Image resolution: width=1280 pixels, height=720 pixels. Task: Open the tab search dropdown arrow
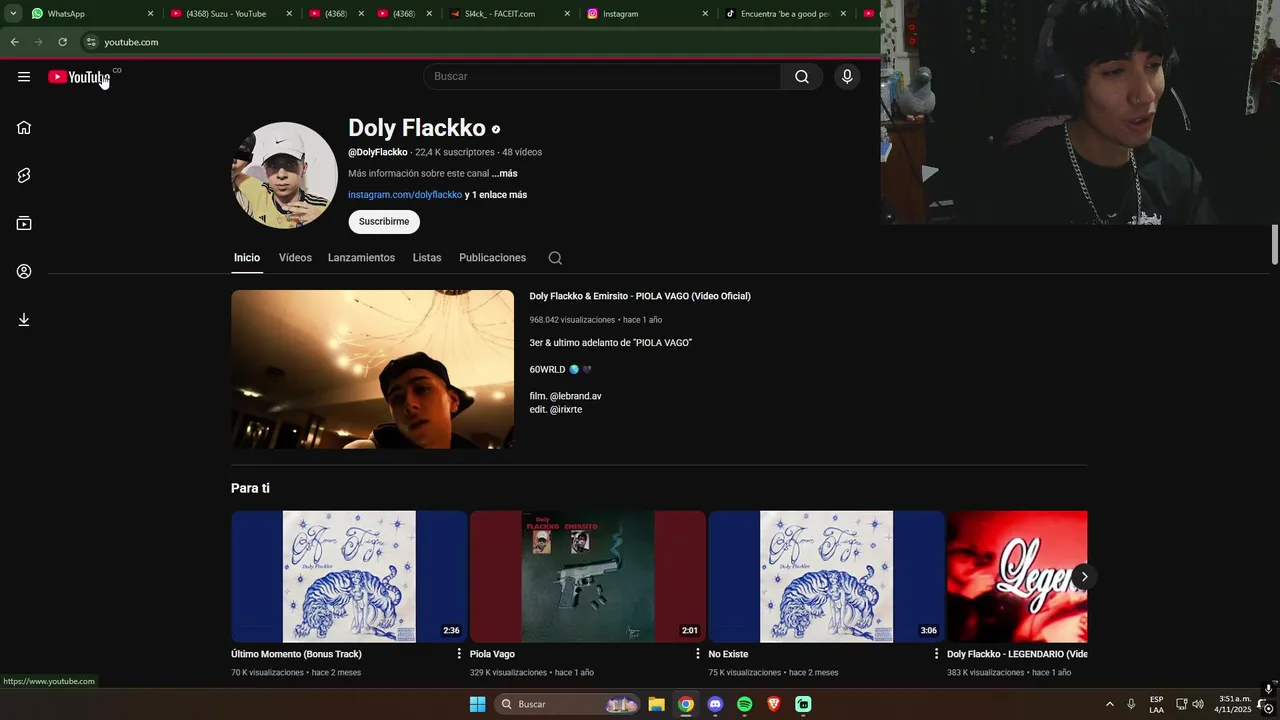(x=13, y=14)
